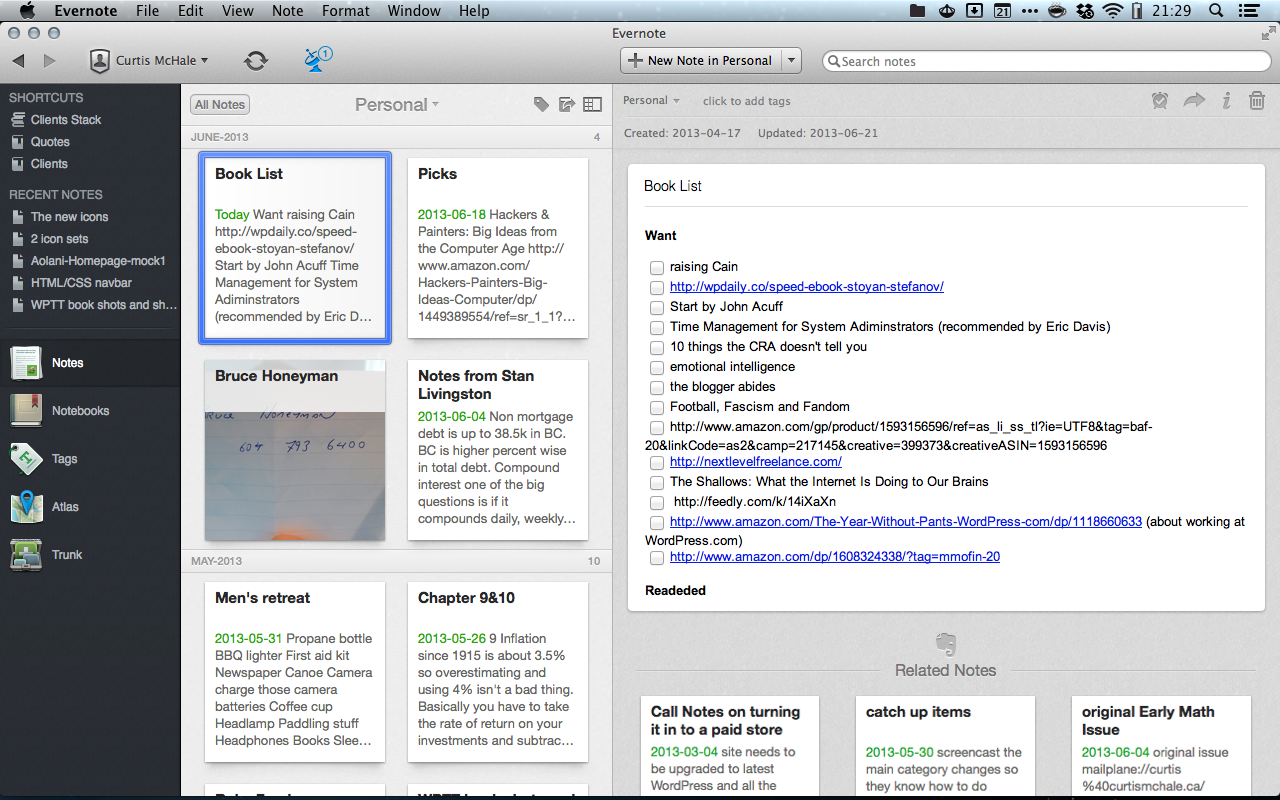Delete the note using the trash icon

pyautogui.click(x=1257, y=100)
